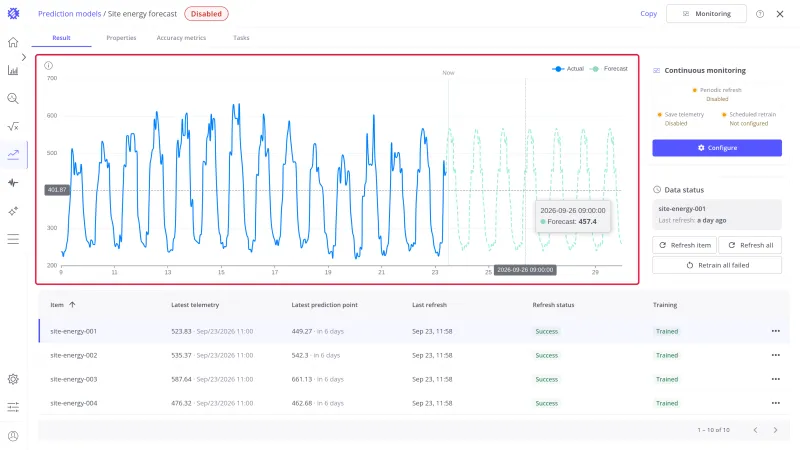This screenshot has height=450, width=800.
Task: Open more options for site-energy-003
Action: point(776,379)
